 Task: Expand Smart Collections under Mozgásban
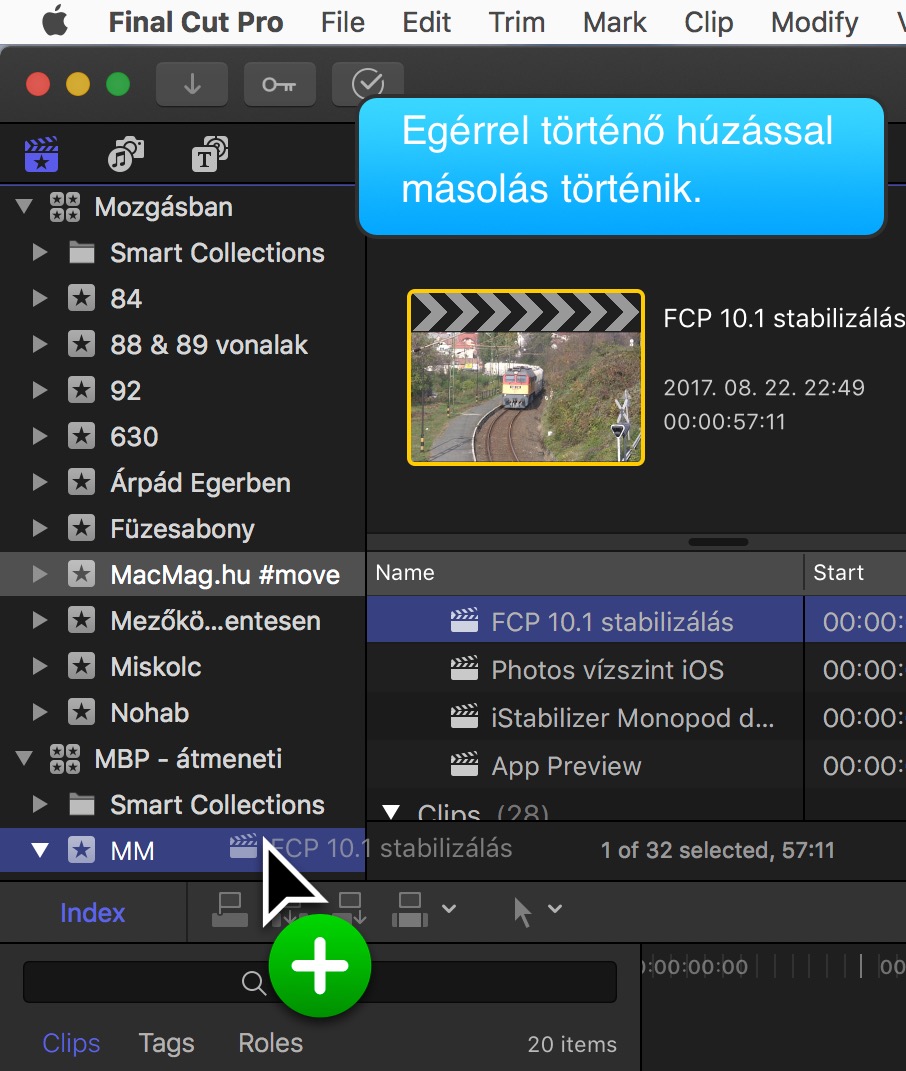tap(40, 253)
